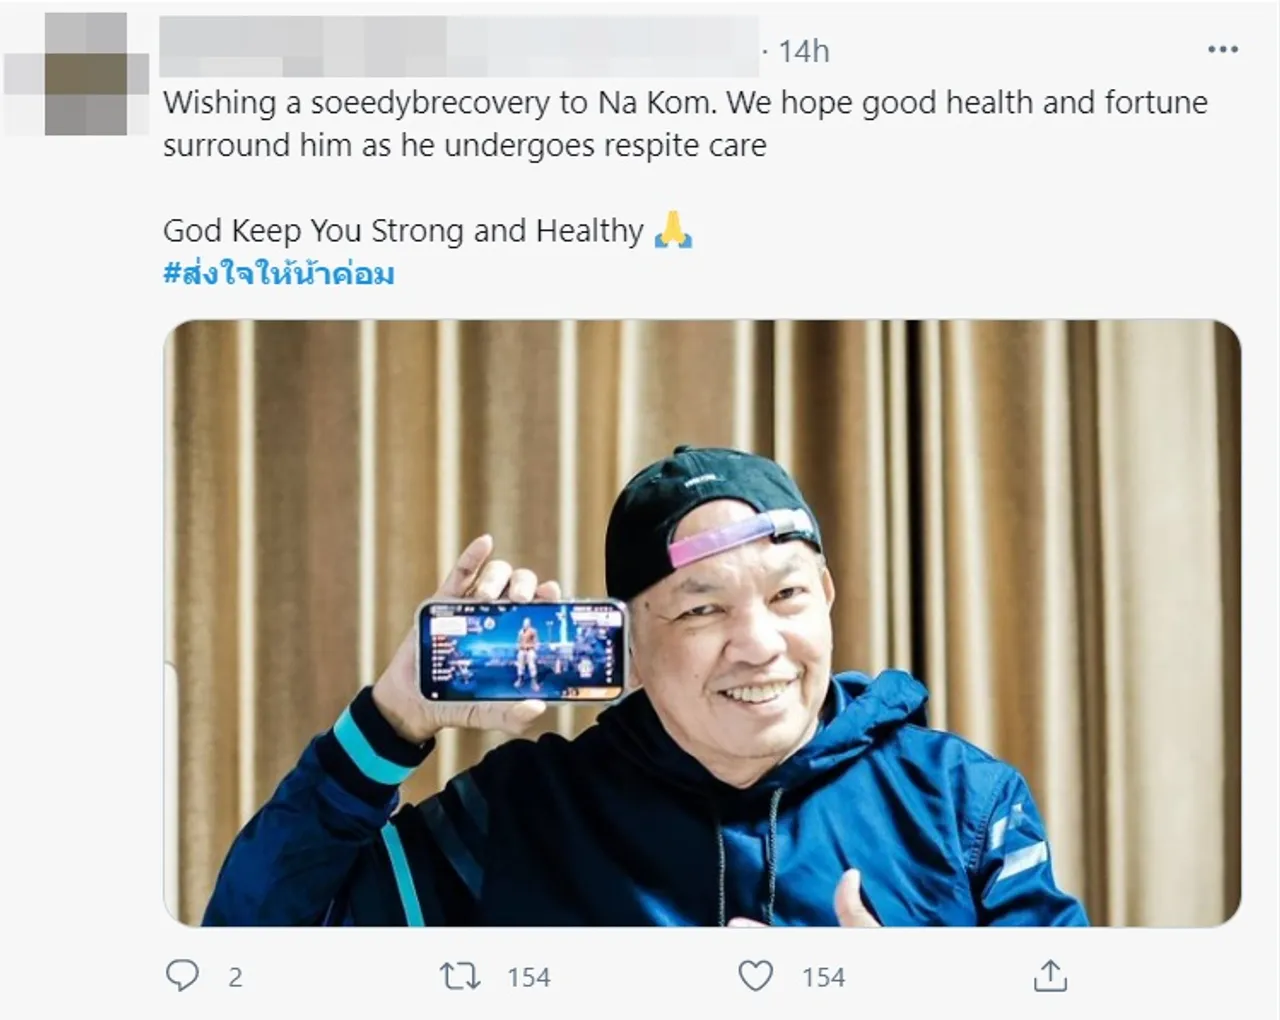Click the "undergoes respite care" text line
The width and height of the screenshot is (1280, 1020).
465,146
